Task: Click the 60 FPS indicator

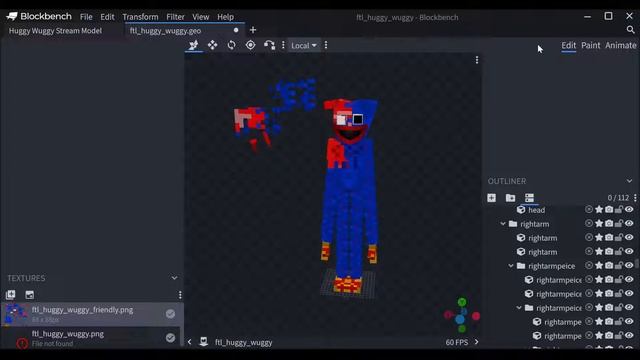Action: [457, 342]
